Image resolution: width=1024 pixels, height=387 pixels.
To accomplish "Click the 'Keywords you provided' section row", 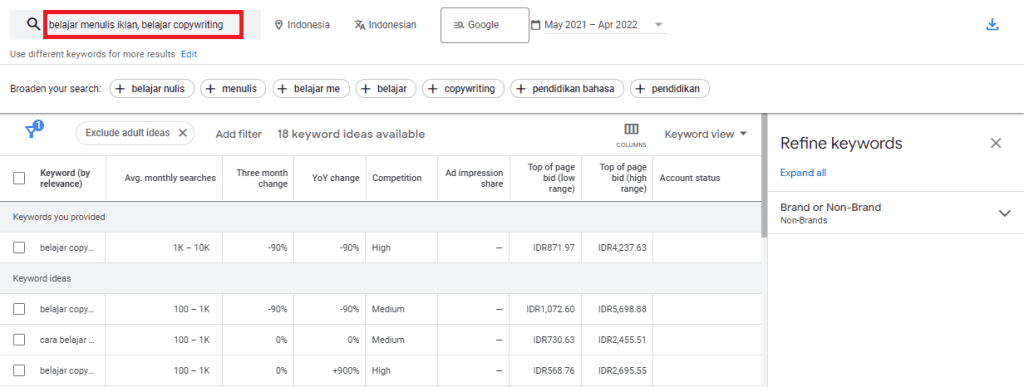I will tap(381, 217).
